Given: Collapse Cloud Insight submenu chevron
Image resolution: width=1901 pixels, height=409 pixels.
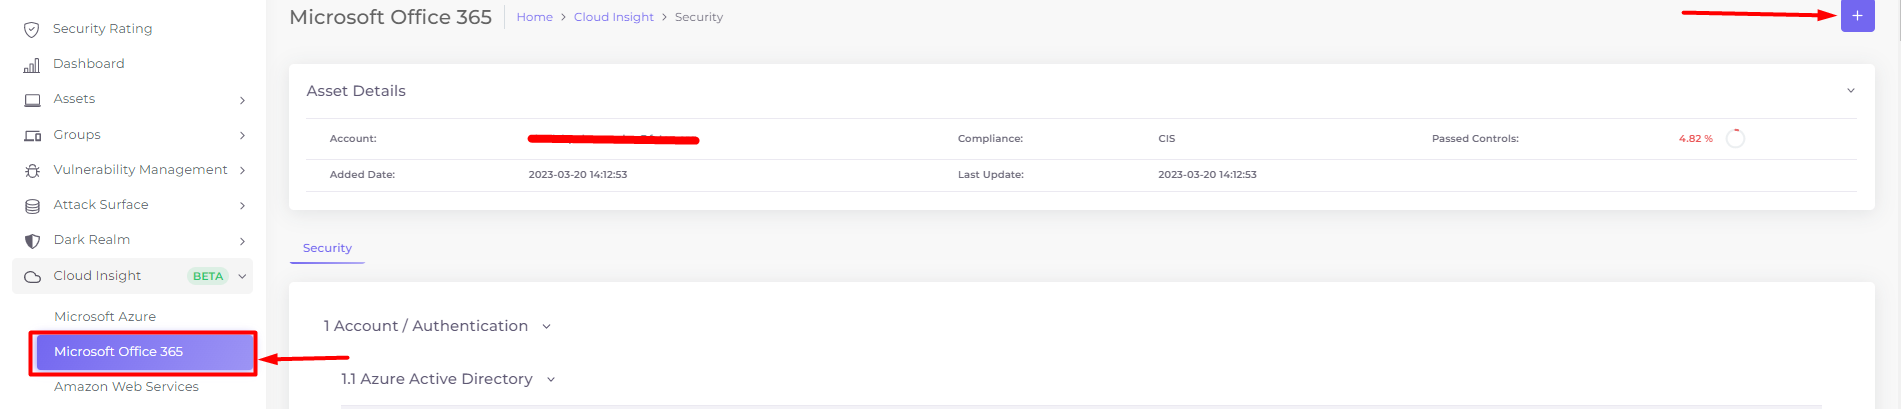Looking at the screenshot, I should (242, 276).
